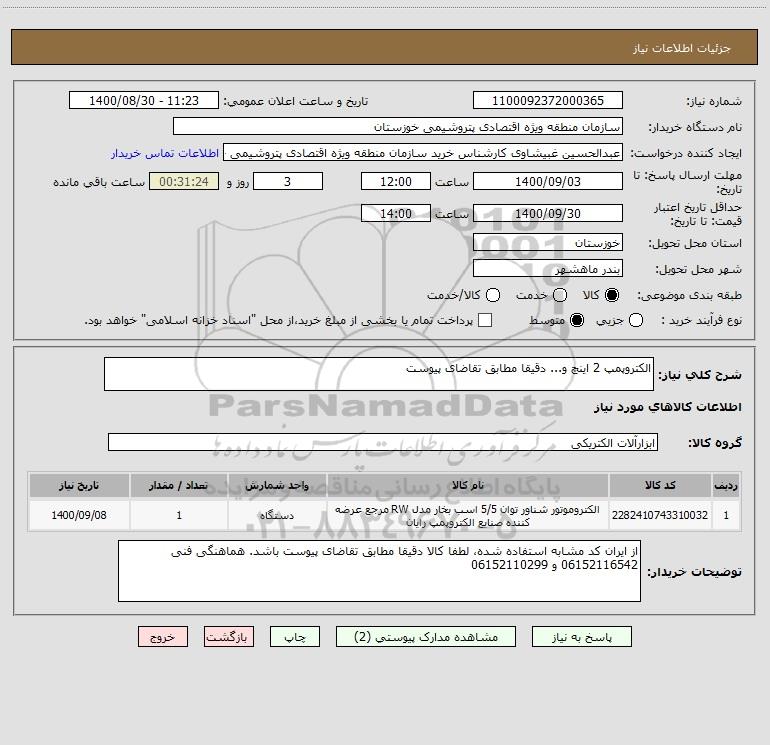Image resolution: width=770 pixels, height=745 pixels.
Task: Click the general description field الکتروپمپ 2 اینچ
Action: click(x=379, y=374)
